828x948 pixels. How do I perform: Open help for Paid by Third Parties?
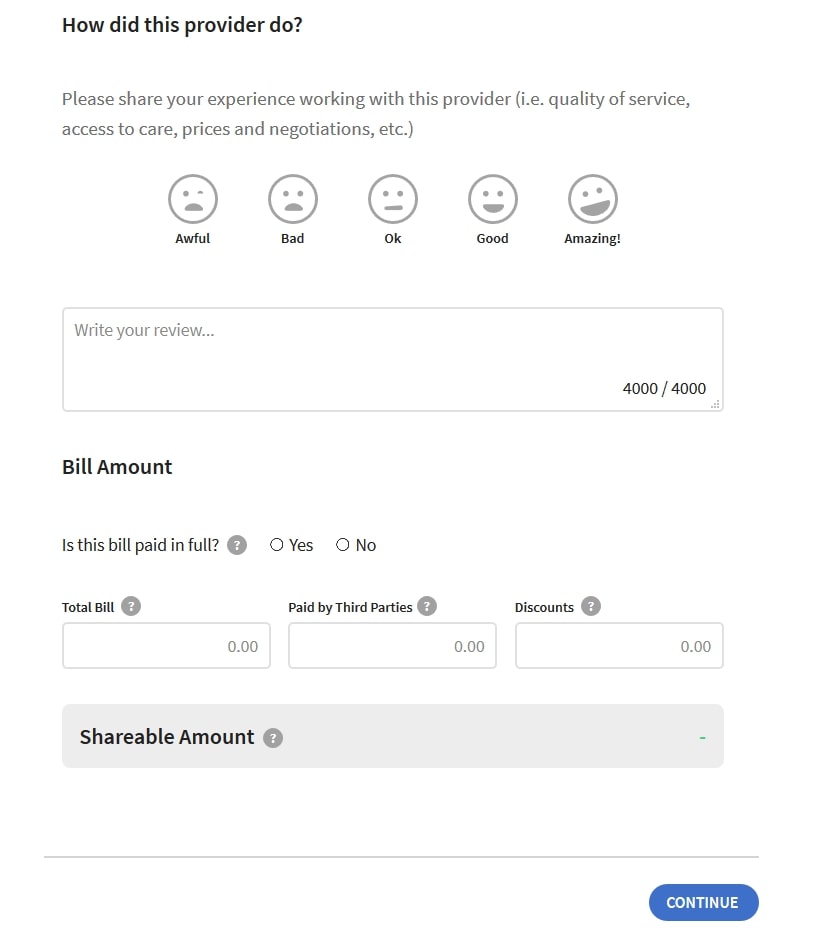coord(427,606)
